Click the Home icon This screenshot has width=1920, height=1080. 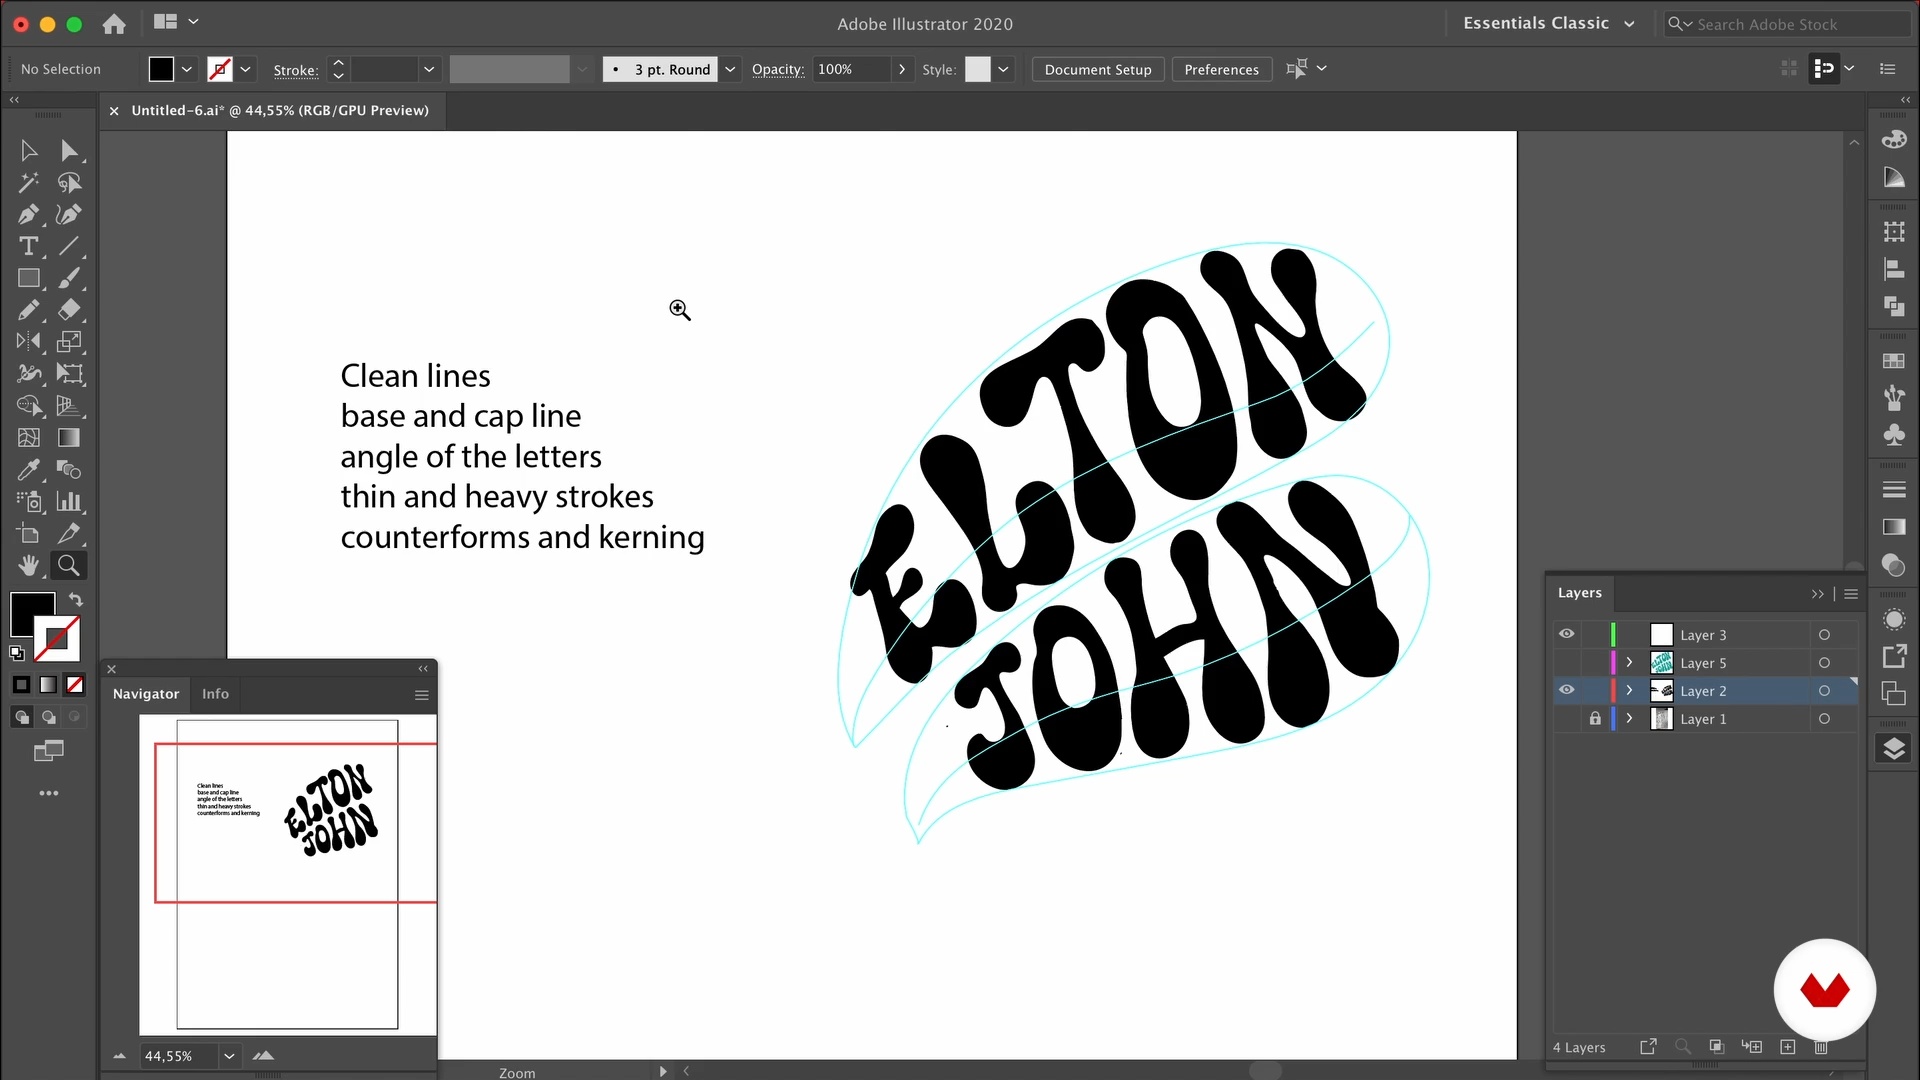point(114,23)
